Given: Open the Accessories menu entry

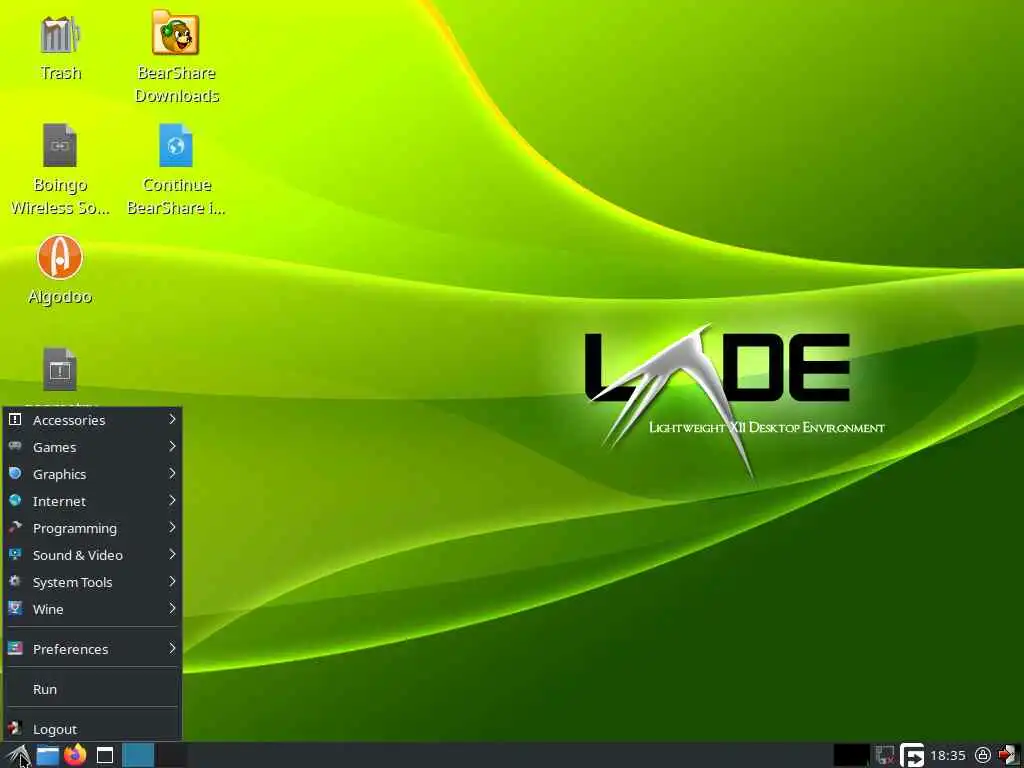Looking at the screenshot, I should pos(92,420).
